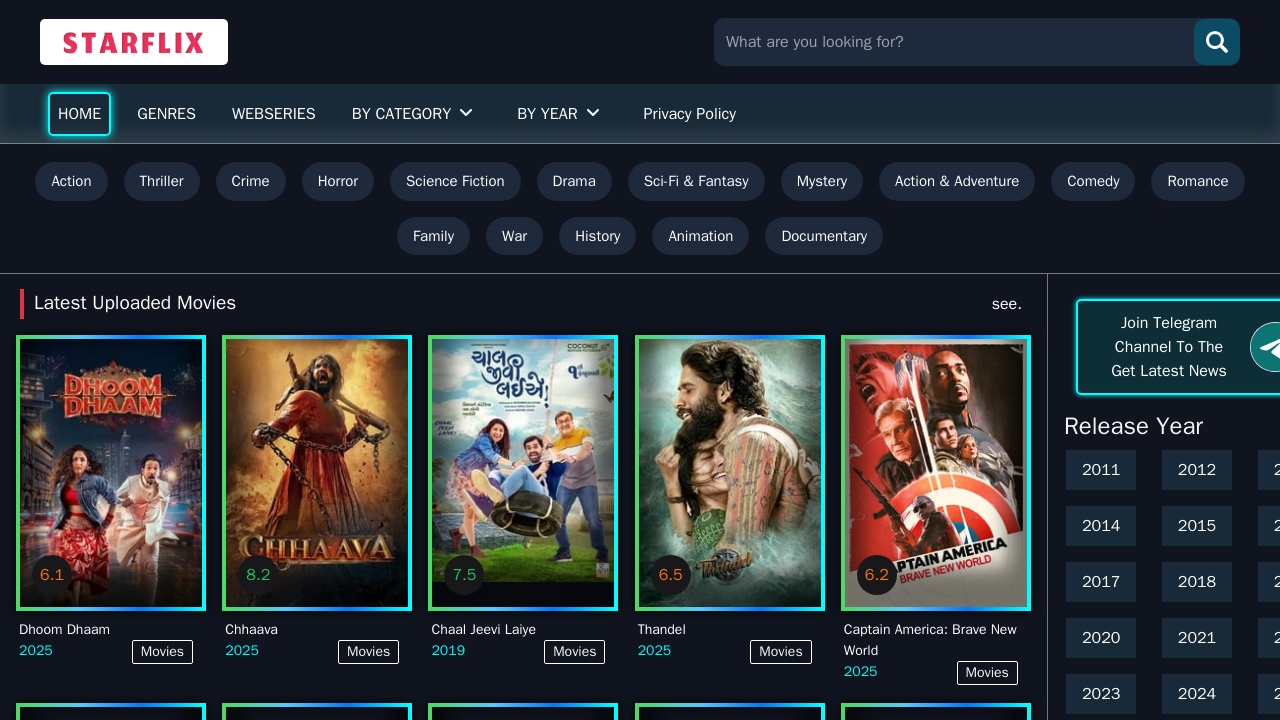Select the Documentary genre chip

tap(824, 236)
